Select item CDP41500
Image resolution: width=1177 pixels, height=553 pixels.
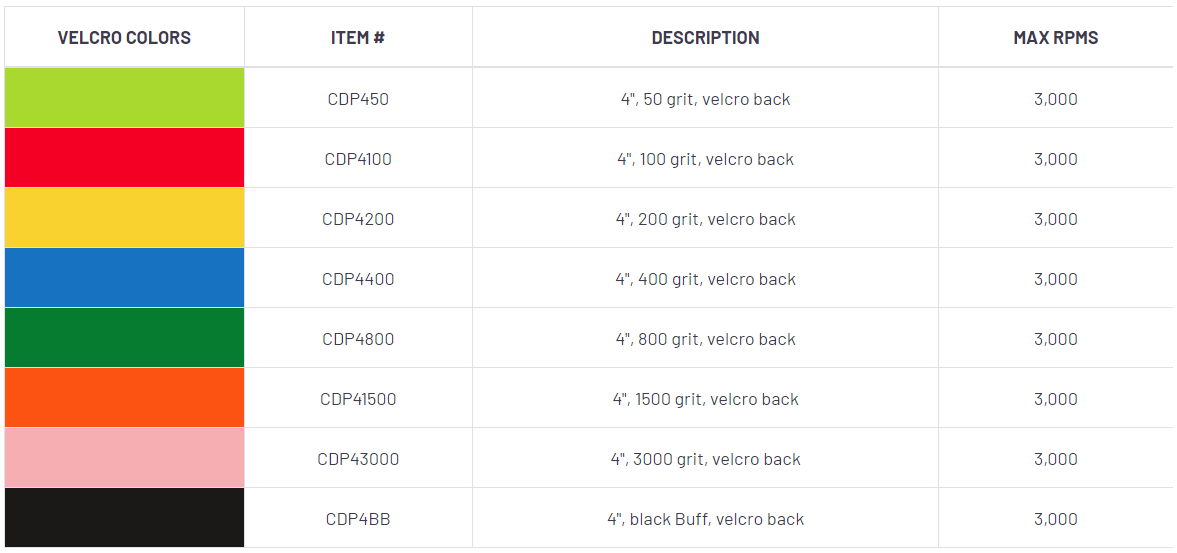358,399
